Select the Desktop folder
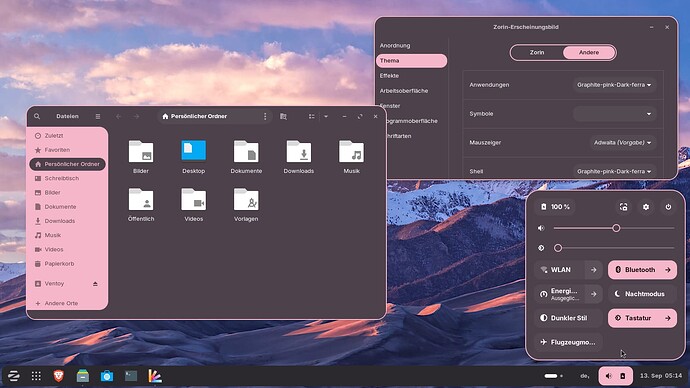This screenshot has width=690, height=388. 194,151
